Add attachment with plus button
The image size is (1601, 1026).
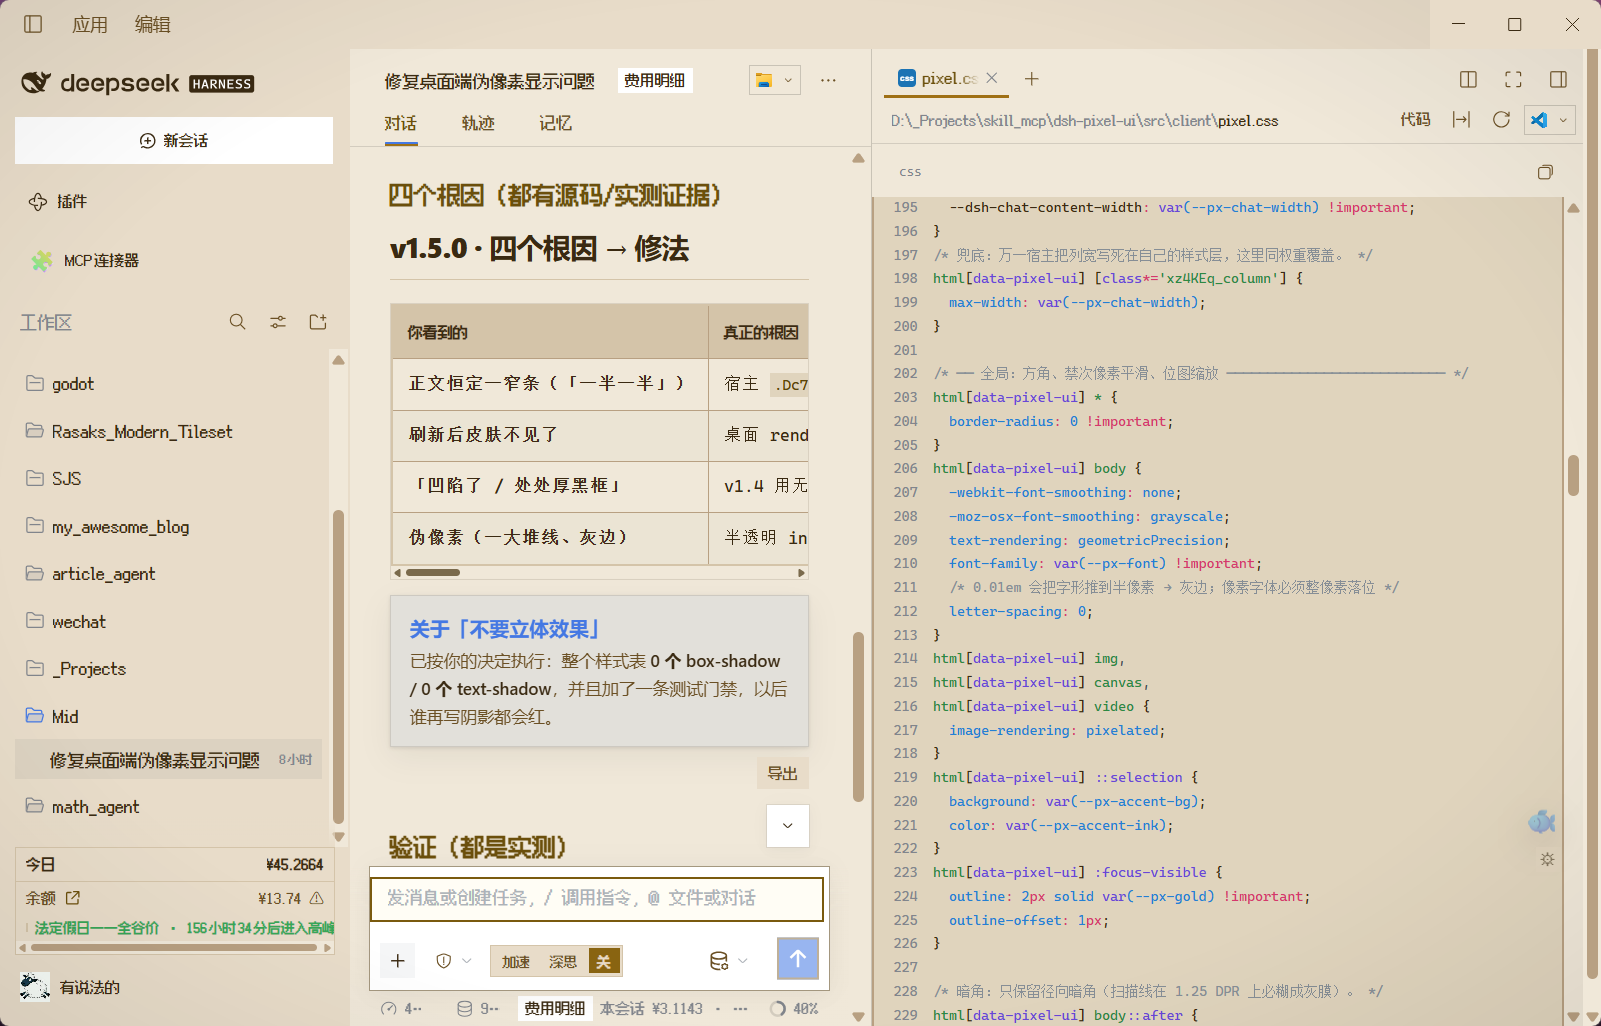click(x=397, y=961)
